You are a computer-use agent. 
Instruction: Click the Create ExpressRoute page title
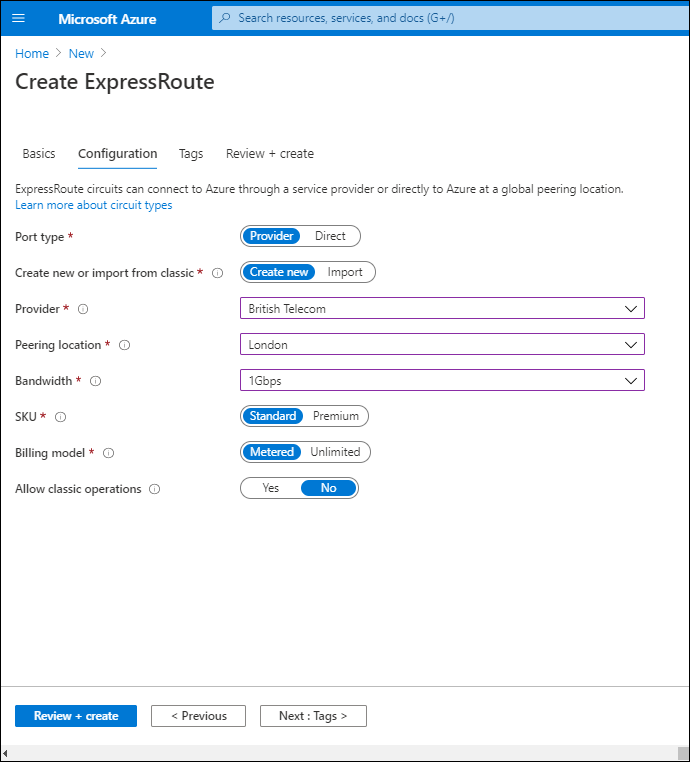click(x=115, y=82)
